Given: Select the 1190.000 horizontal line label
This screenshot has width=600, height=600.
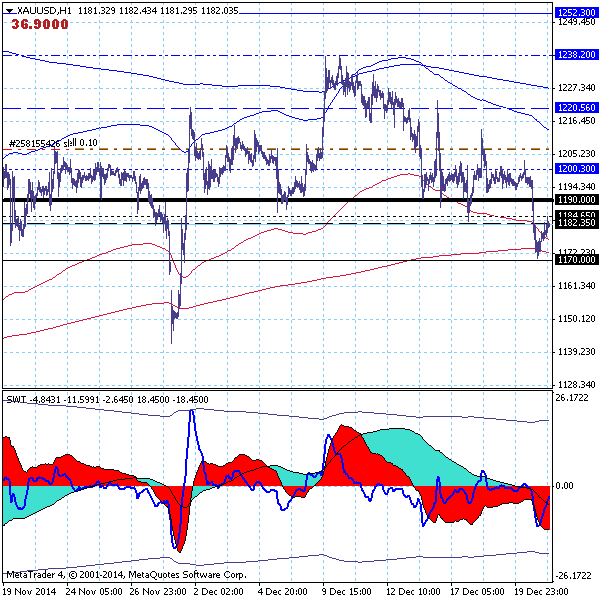Looking at the screenshot, I should [x=576, y=199].
